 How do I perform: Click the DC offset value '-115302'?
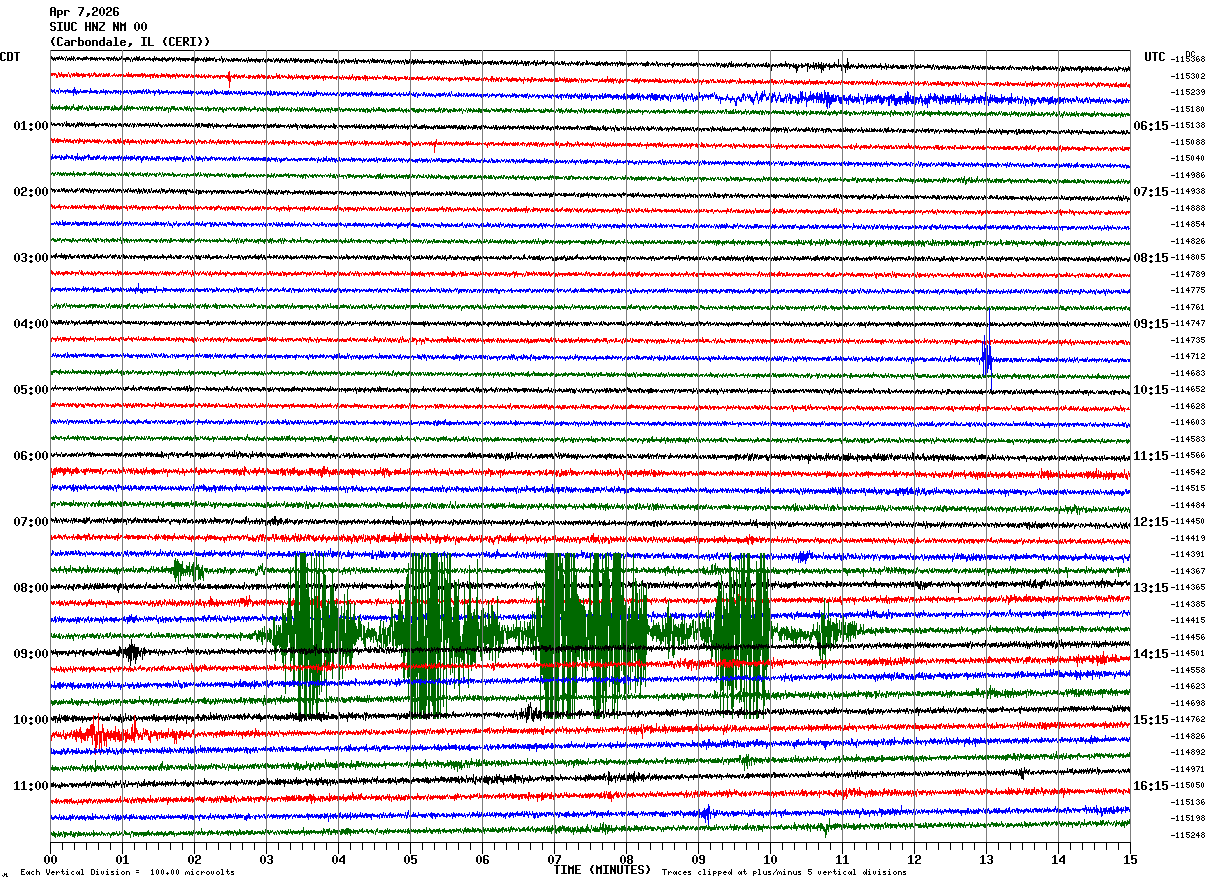point(1188,76)
